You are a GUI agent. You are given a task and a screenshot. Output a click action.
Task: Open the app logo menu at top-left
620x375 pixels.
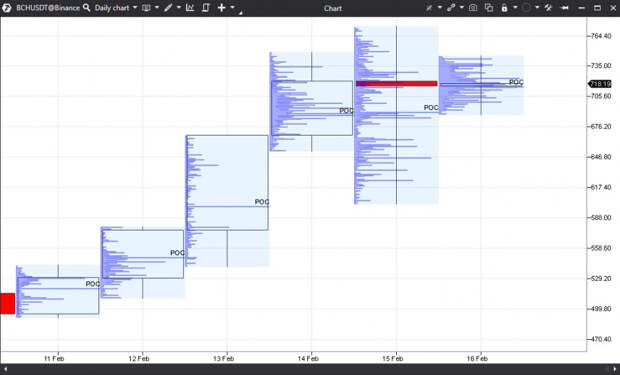click(x=7, y=8)
